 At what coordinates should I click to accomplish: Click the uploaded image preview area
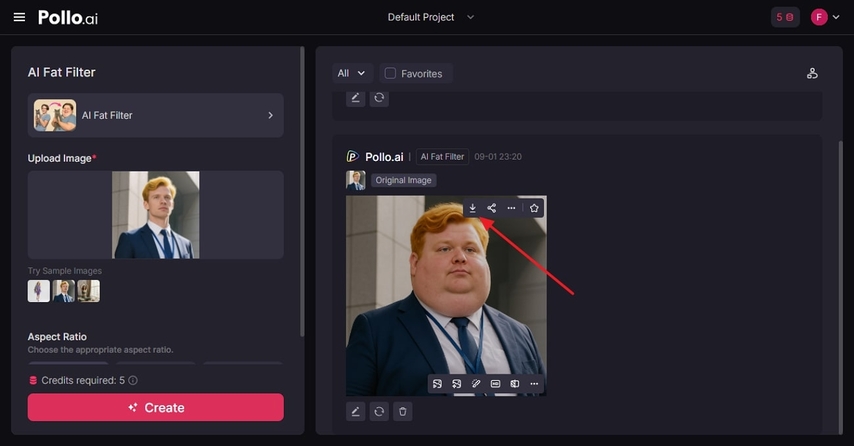click(155, 215)
